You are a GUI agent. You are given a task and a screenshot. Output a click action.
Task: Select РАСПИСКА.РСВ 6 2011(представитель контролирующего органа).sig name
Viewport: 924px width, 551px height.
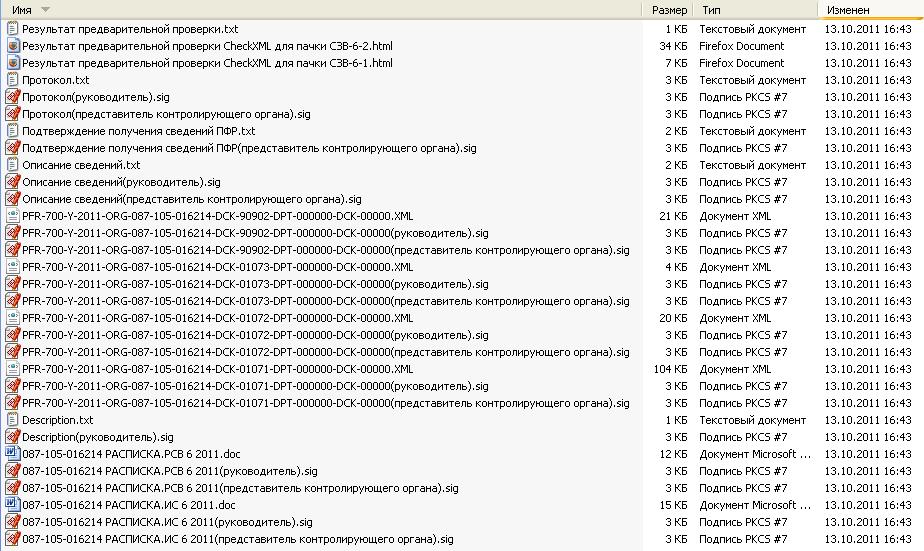tap(240, 489)
